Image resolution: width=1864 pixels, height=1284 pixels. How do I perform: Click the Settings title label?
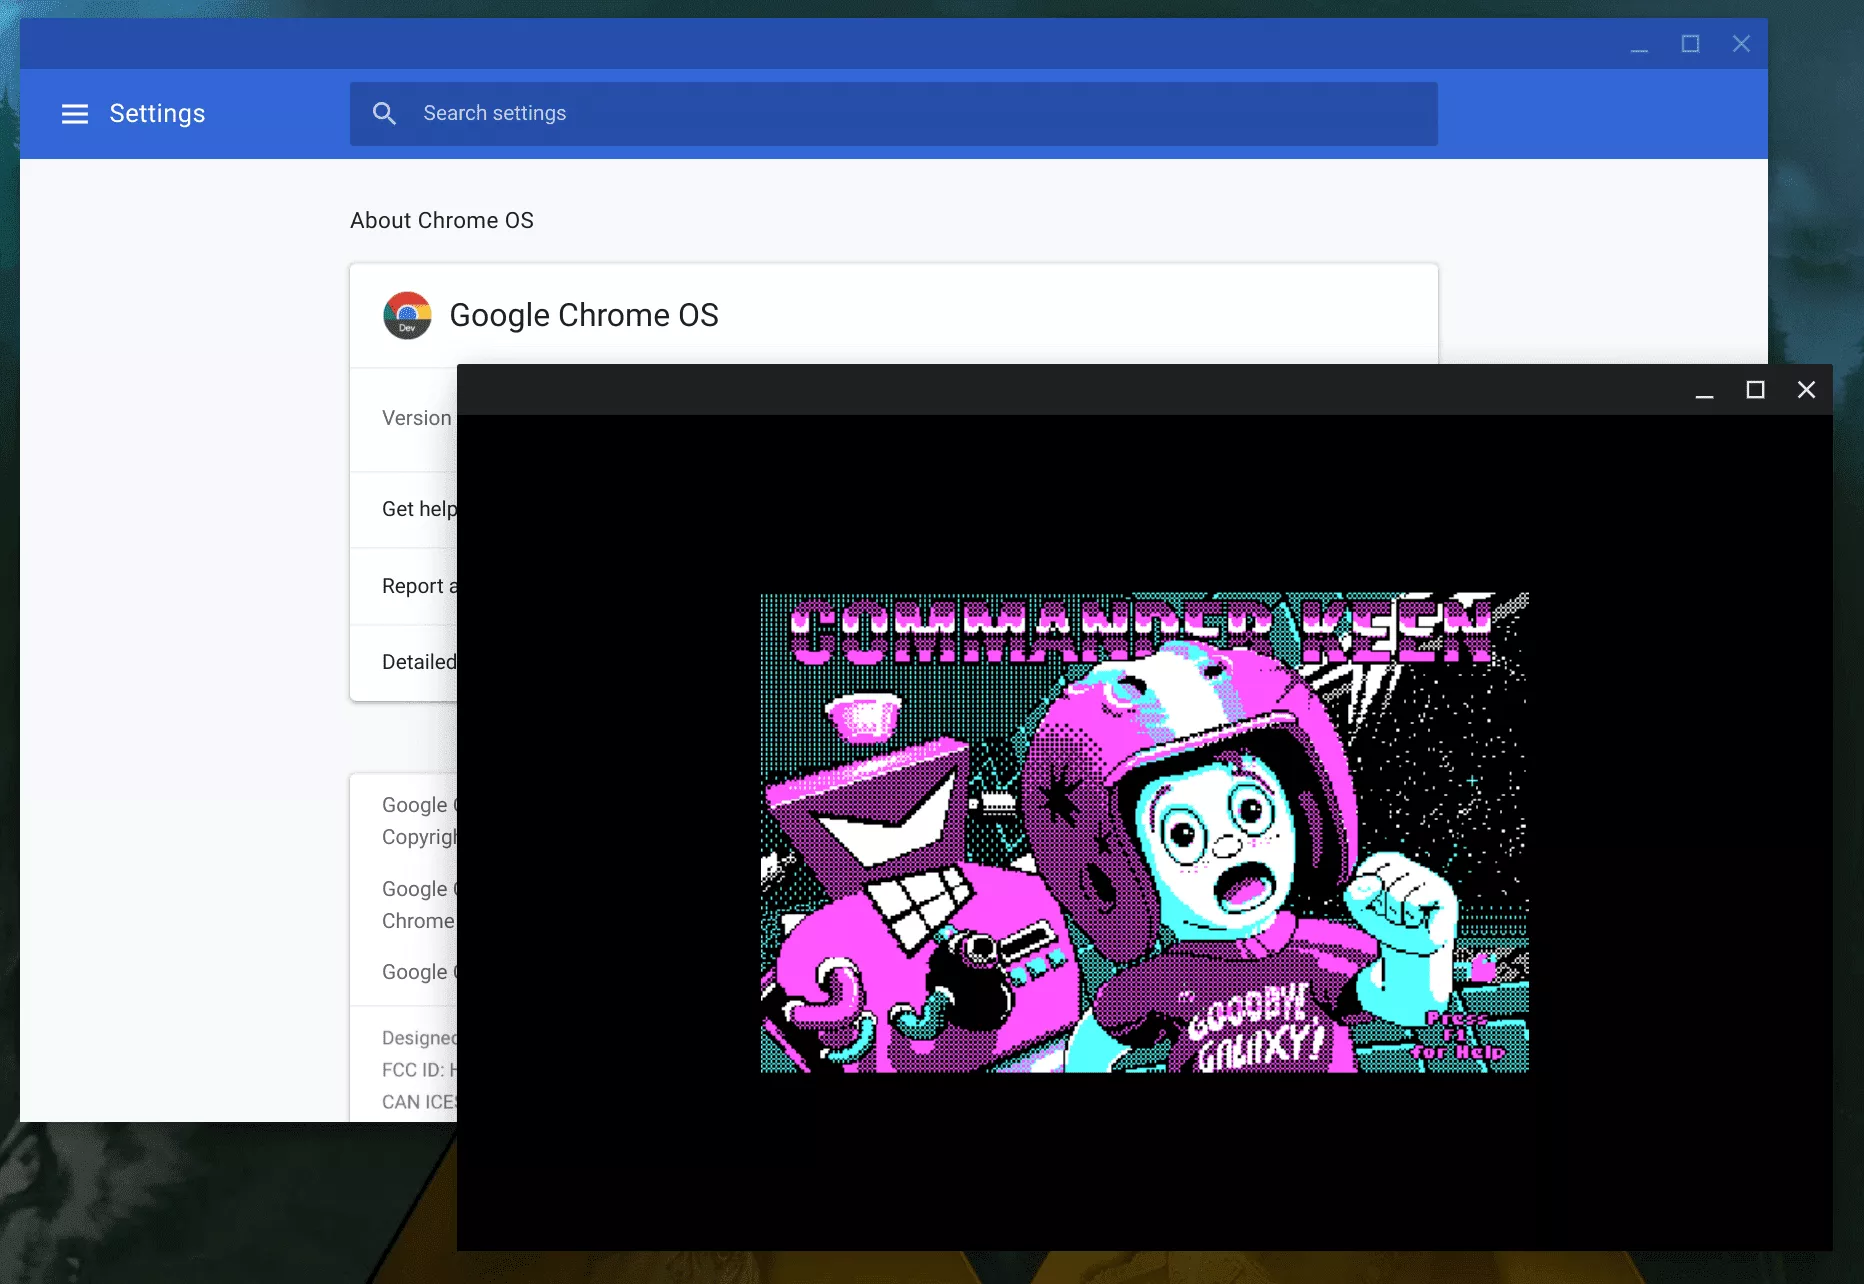[x=157, y=114]
